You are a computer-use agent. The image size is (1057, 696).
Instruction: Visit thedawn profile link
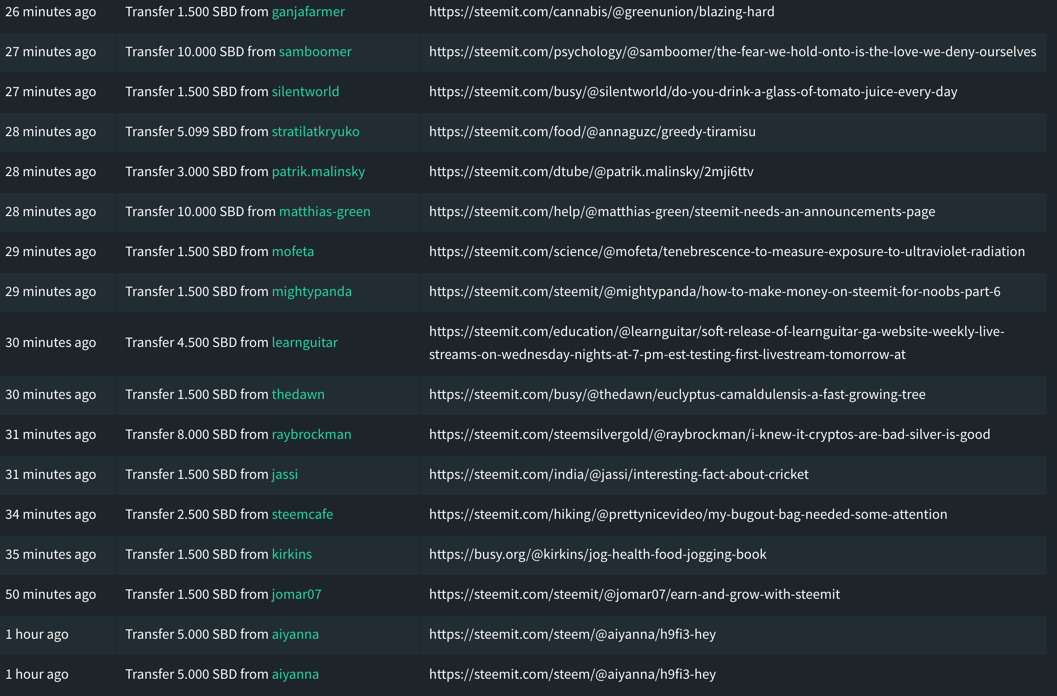point(298,395)
